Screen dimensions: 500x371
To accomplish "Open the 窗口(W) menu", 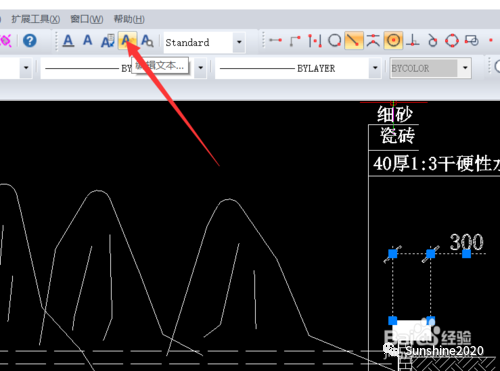I will 87,19.
